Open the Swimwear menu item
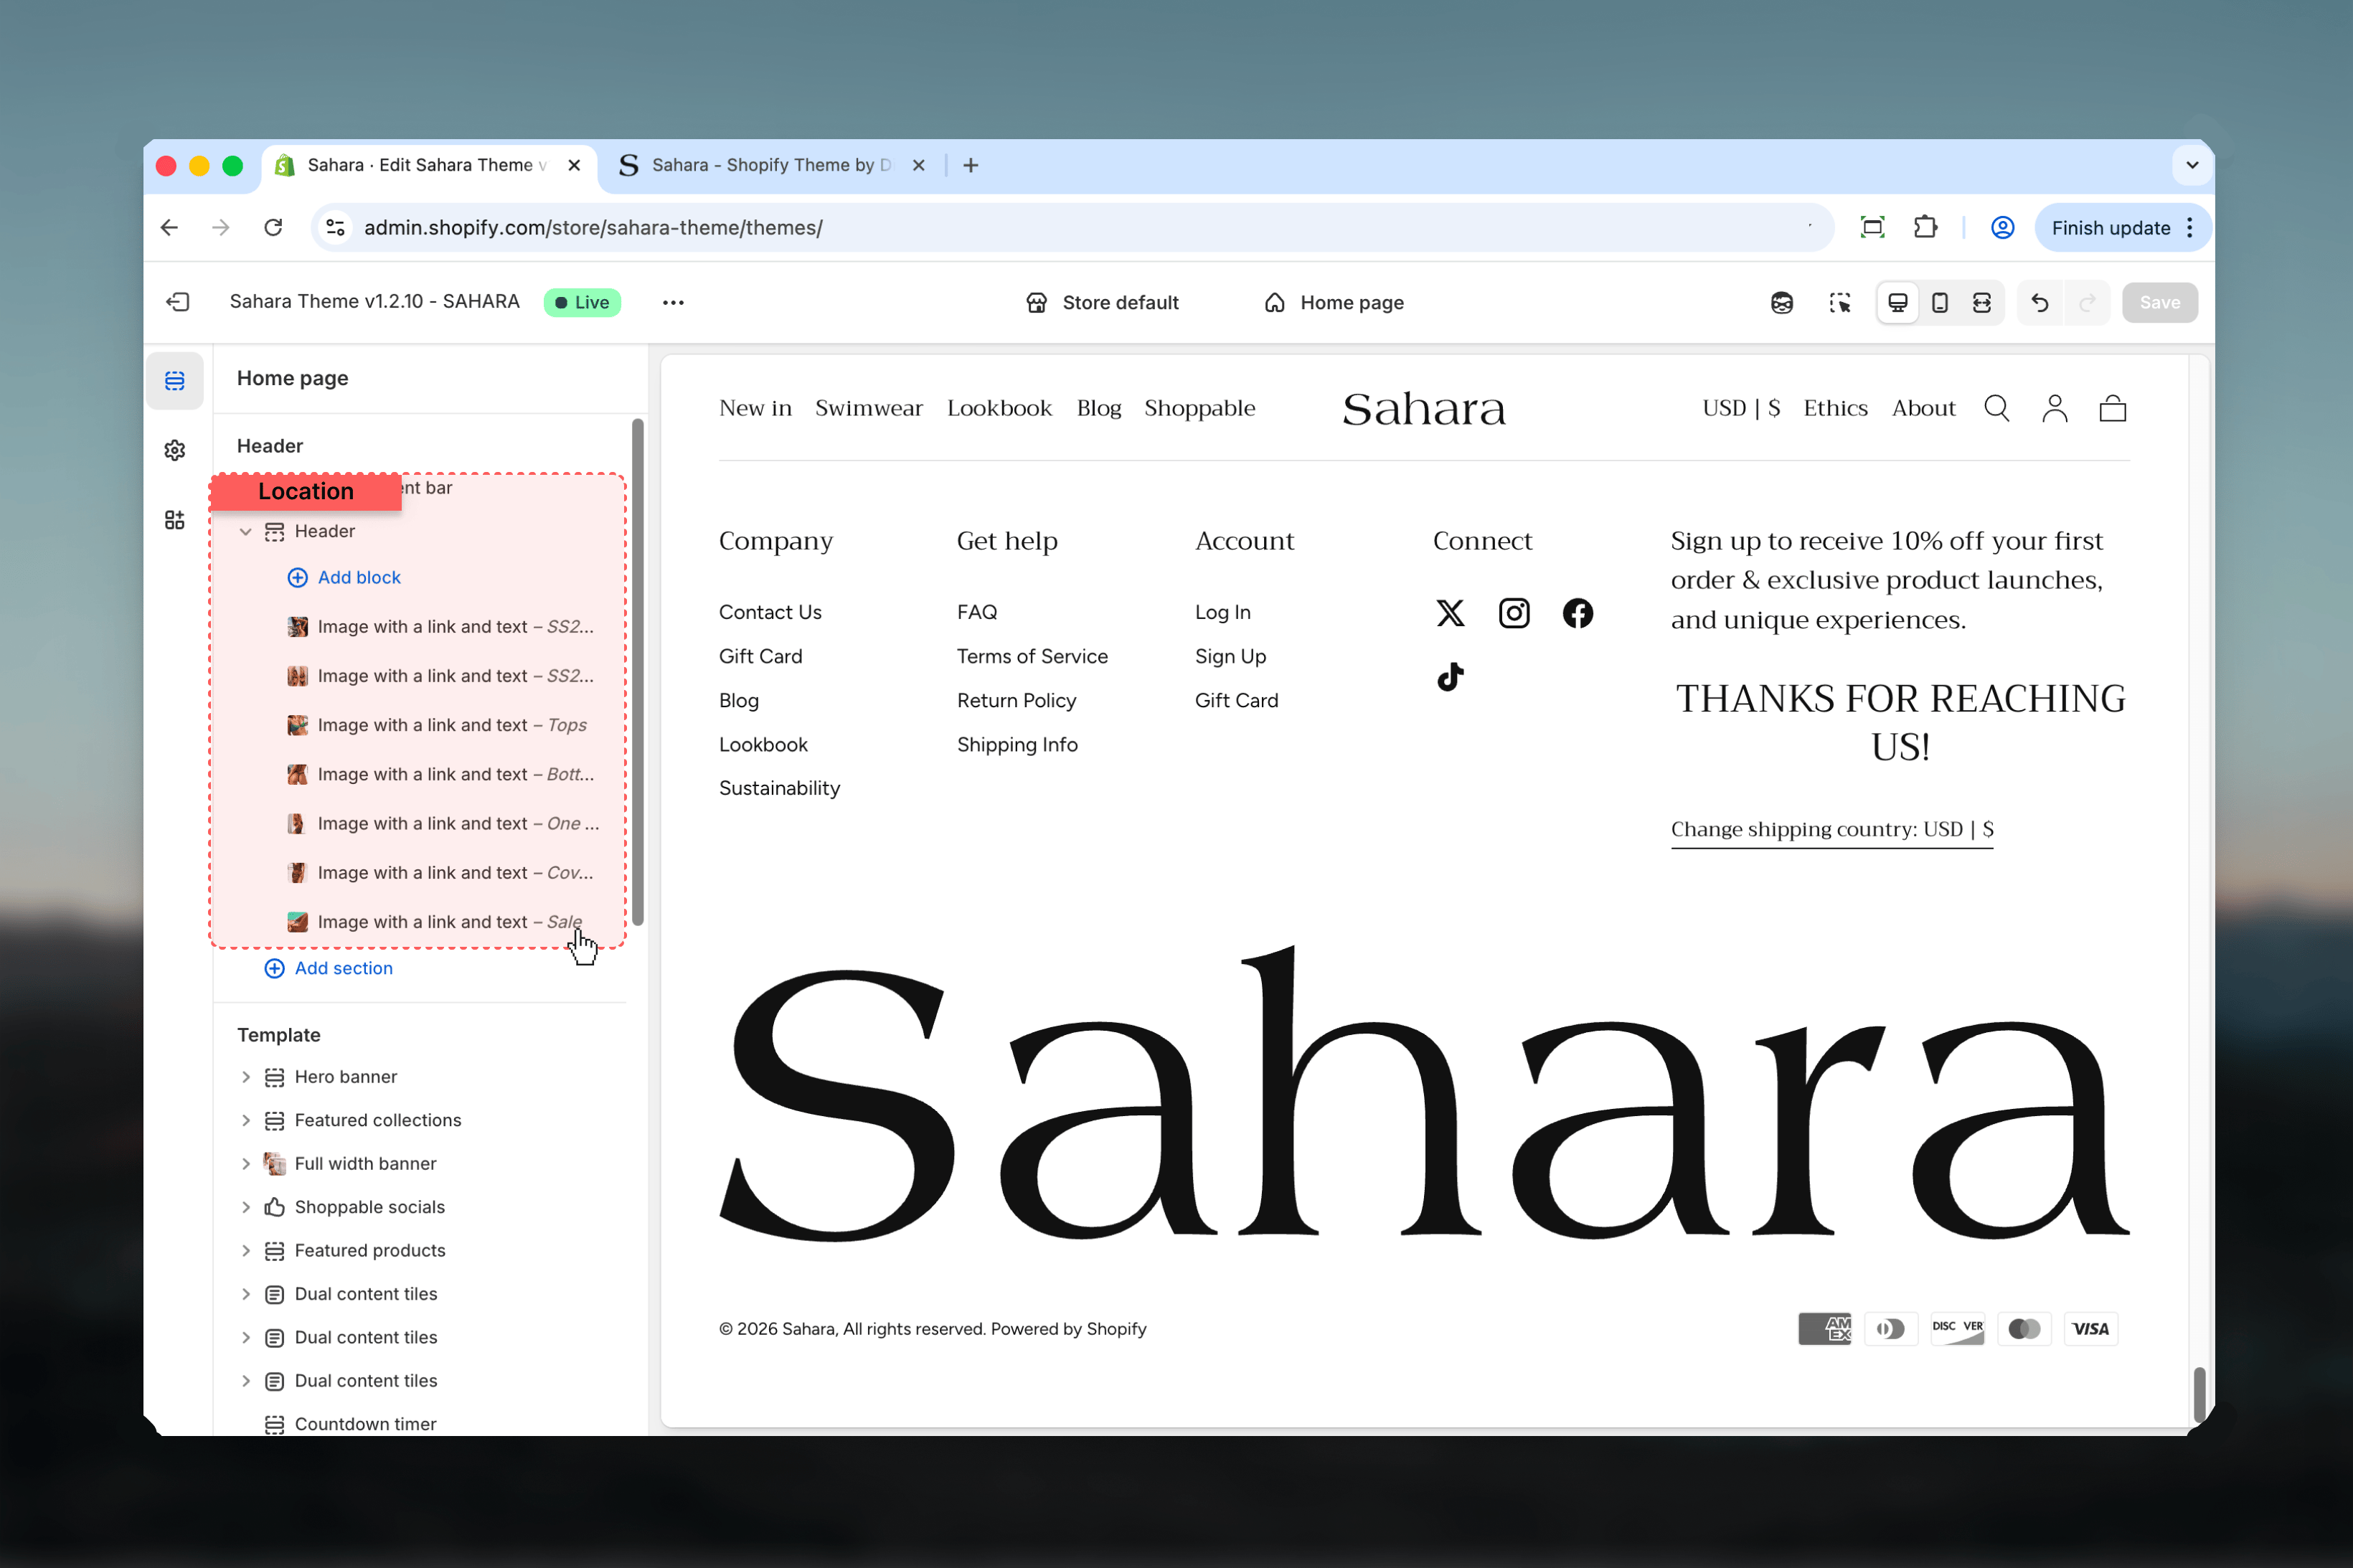Viewport: 2353px width, 1568px height. pos(868,408)
